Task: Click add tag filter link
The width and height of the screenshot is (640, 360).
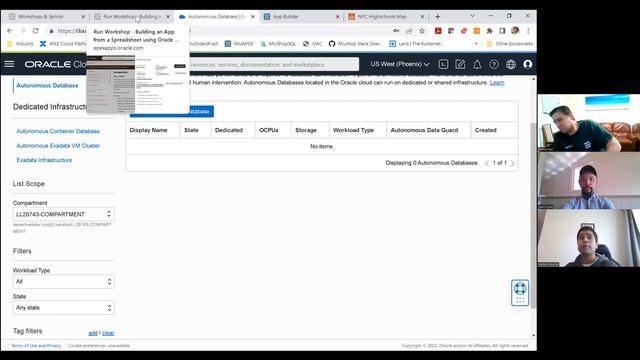Action: click(93, 333)
